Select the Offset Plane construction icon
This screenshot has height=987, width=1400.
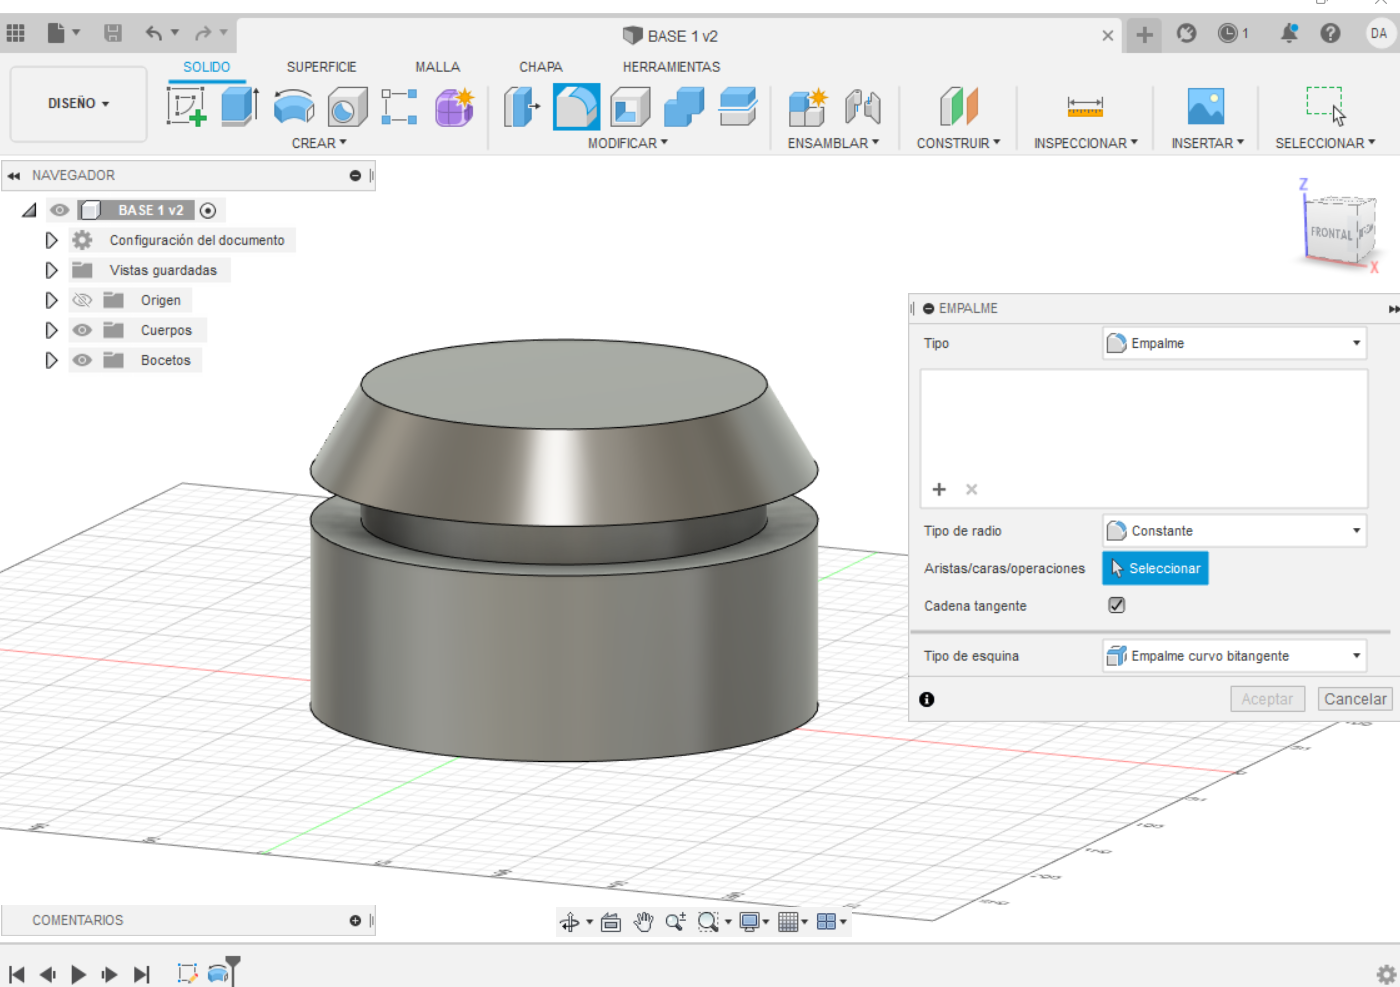pos(958,106)
